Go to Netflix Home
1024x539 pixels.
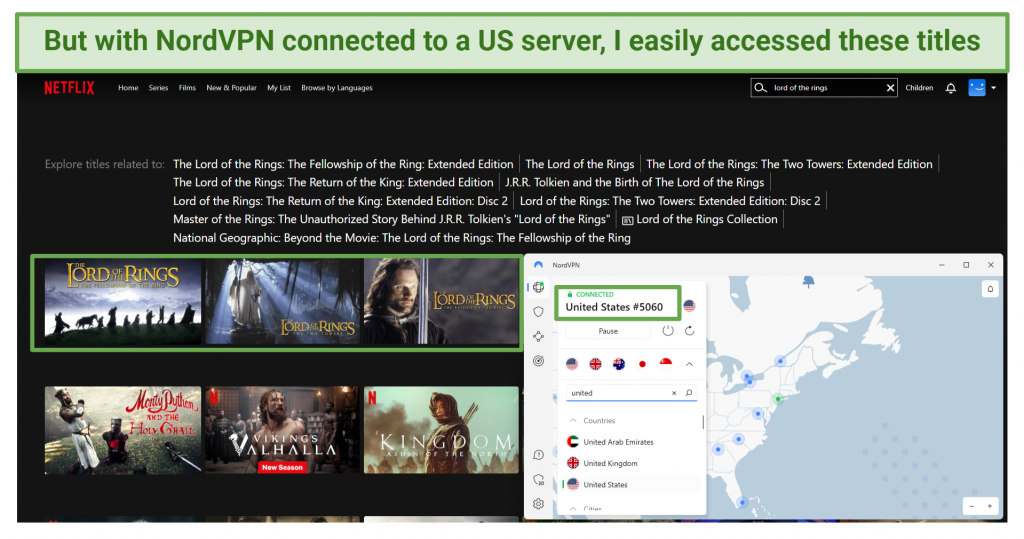coord(128,88)
